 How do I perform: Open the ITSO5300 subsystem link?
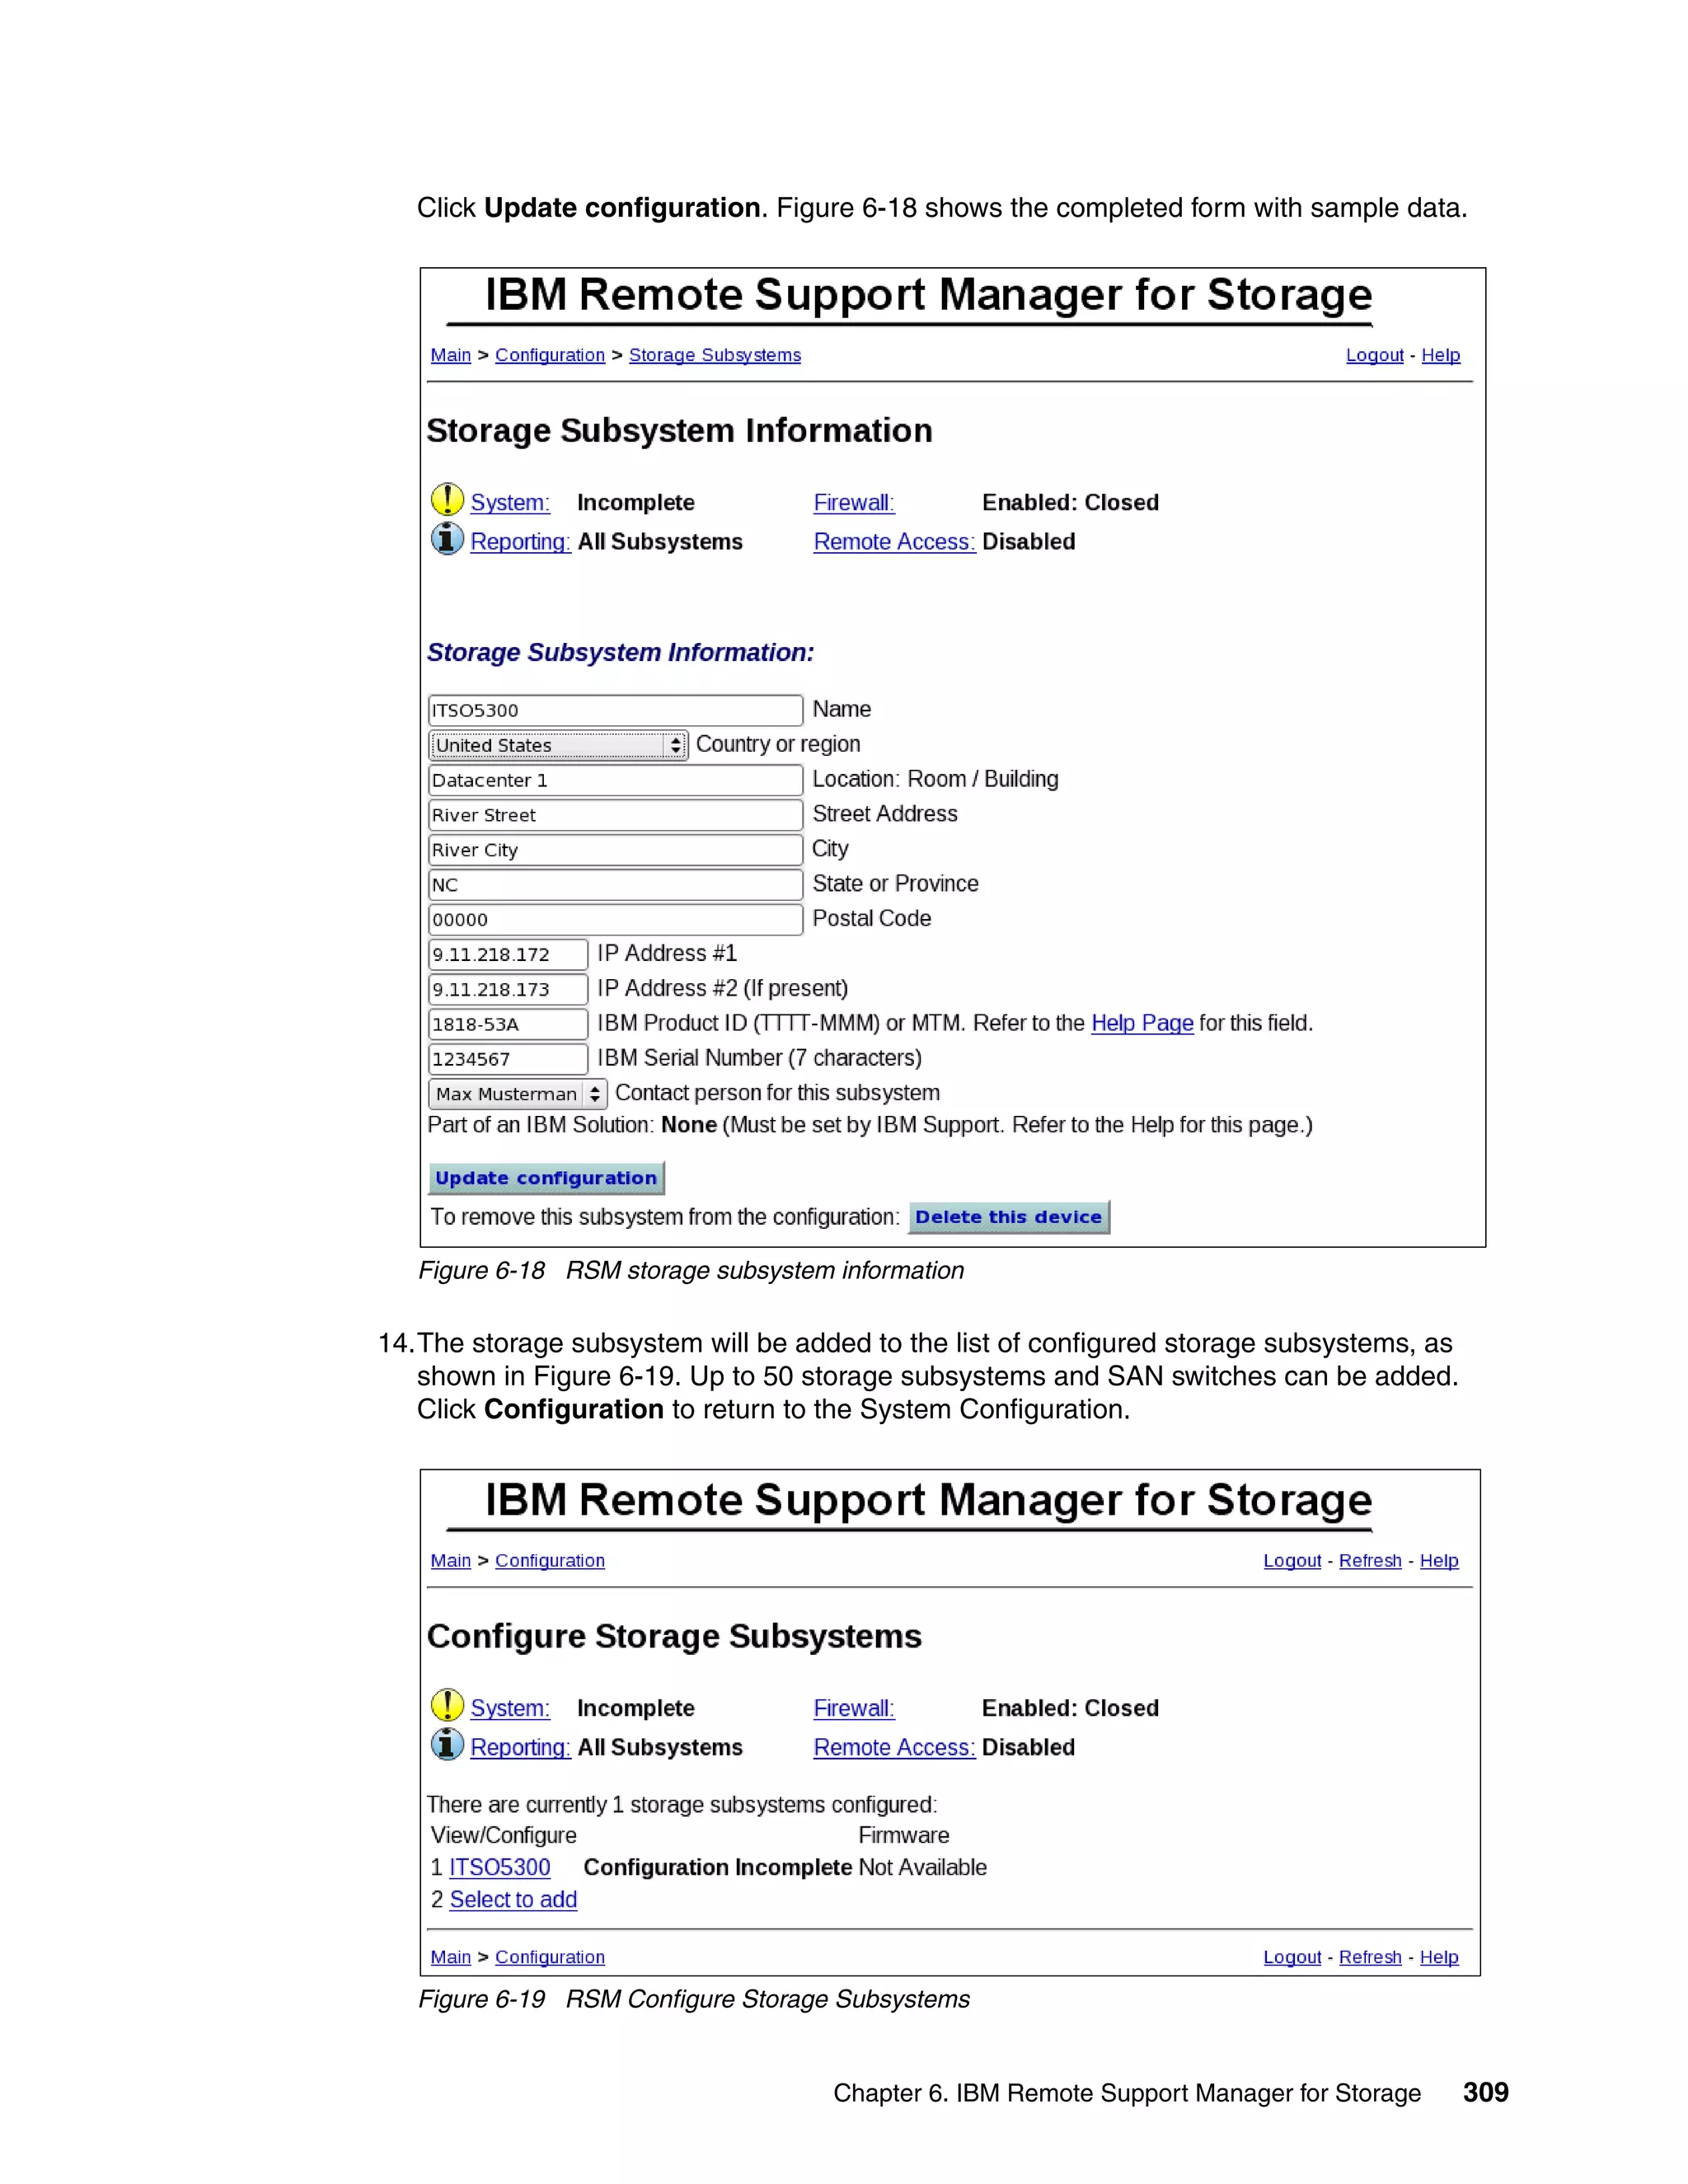coord(500,1868)
